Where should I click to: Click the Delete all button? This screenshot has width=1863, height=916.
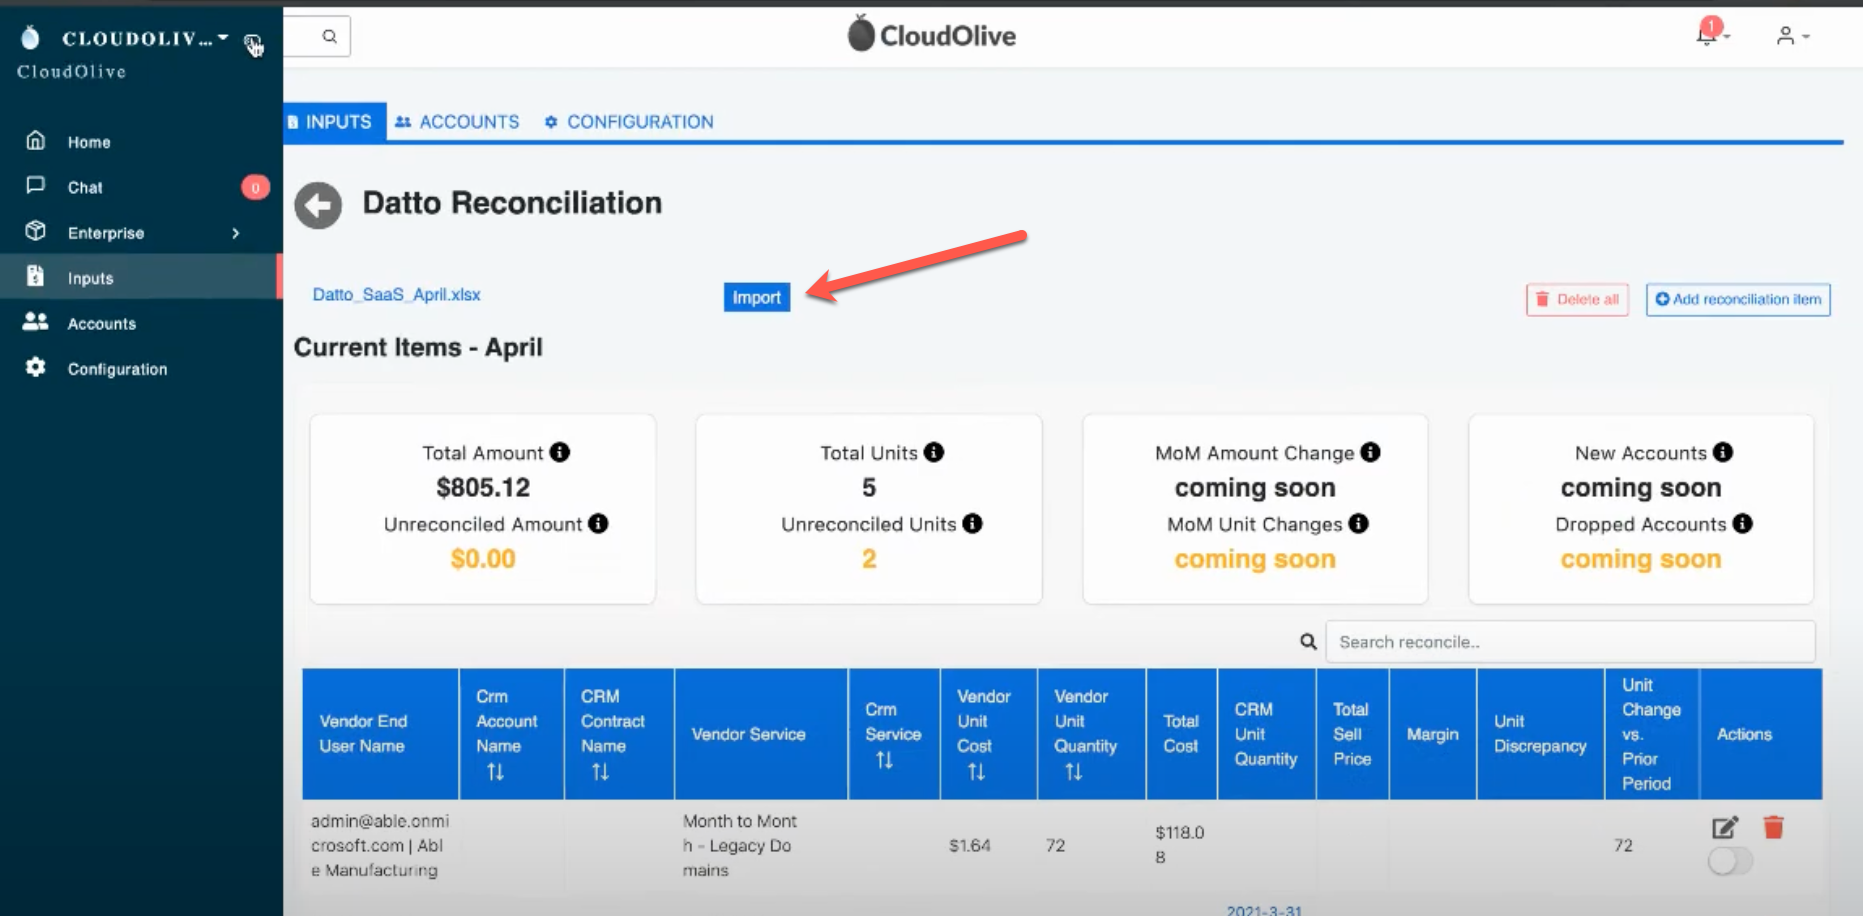tap(1577, 299)
